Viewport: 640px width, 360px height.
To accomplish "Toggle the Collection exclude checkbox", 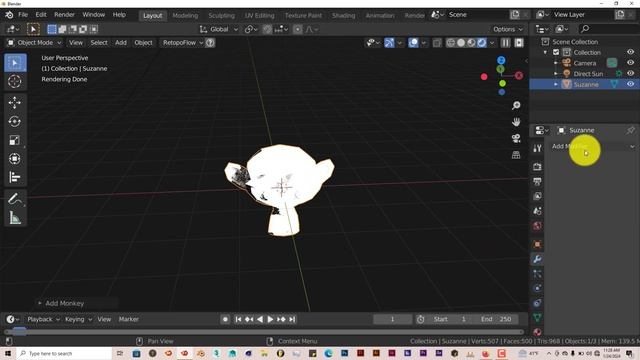I will pos(556,52).
